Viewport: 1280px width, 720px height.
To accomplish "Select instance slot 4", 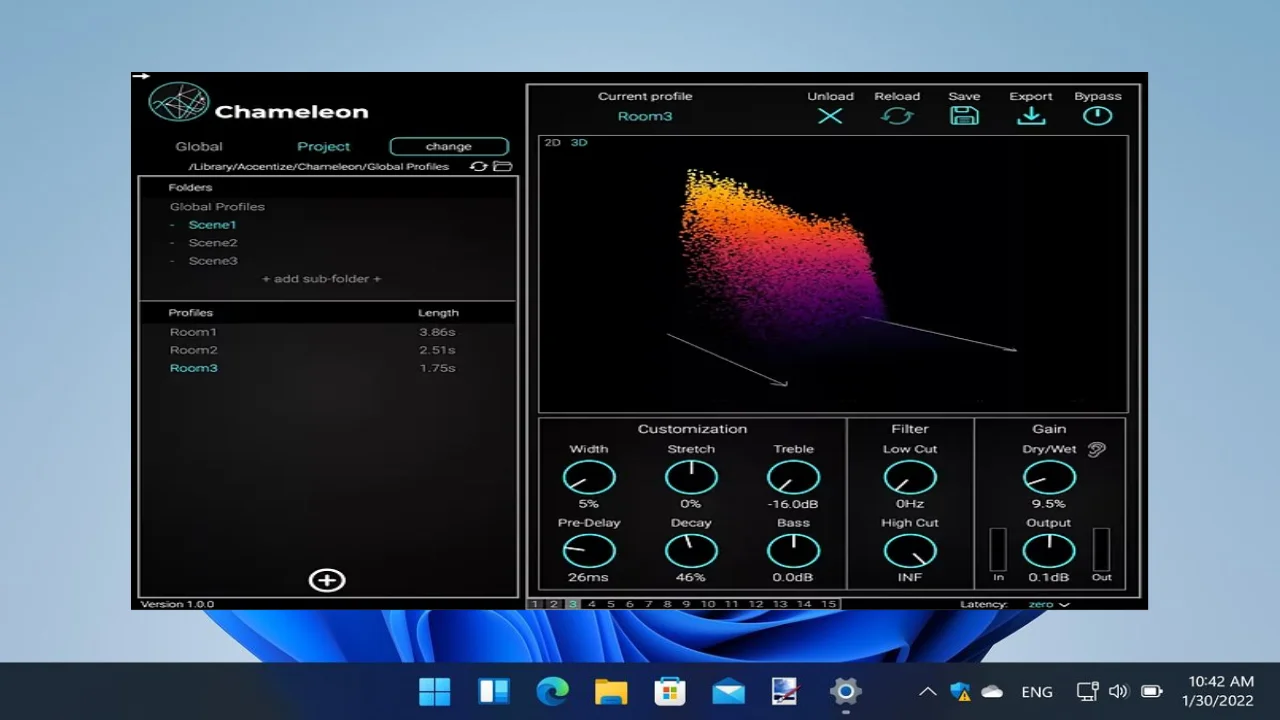I will tap(592, 604).
